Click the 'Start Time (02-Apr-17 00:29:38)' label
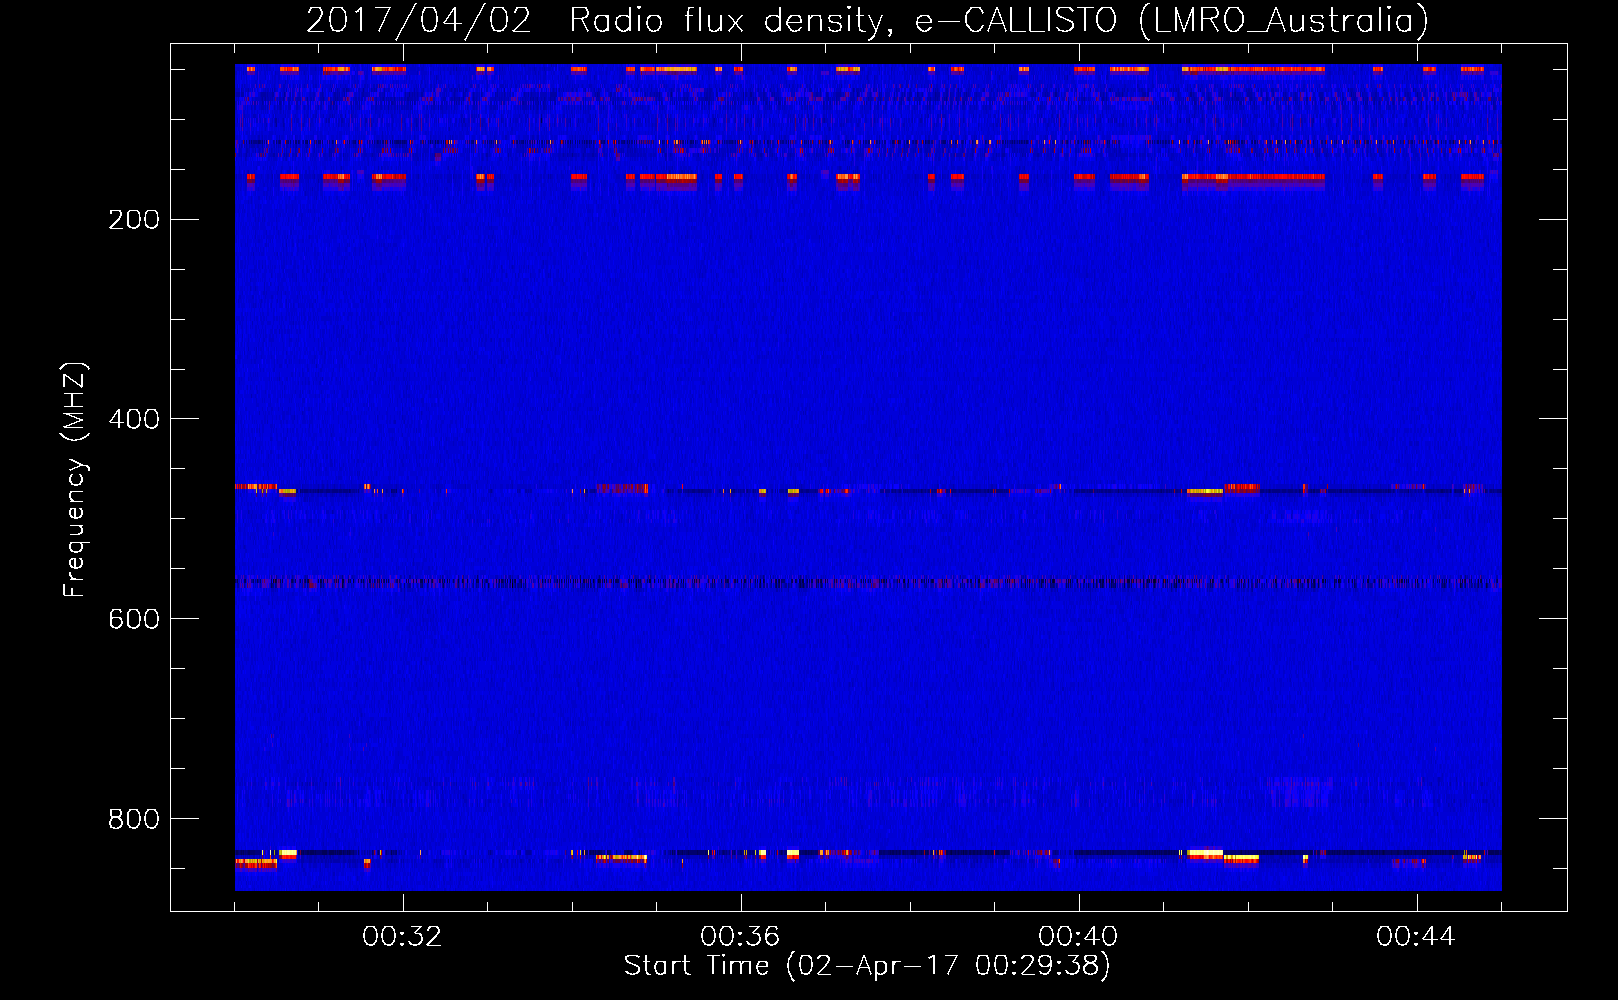The width and height of the screenshot is (1618, 1000). [867, 966]
